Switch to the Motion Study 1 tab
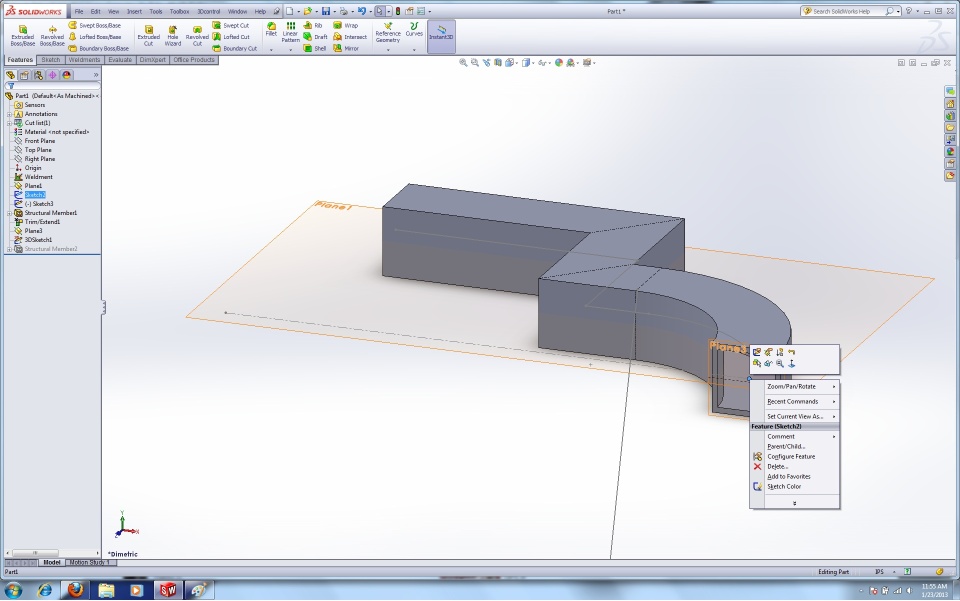The height and width of the screenshot is (601, 960). (x=89, y=562)
